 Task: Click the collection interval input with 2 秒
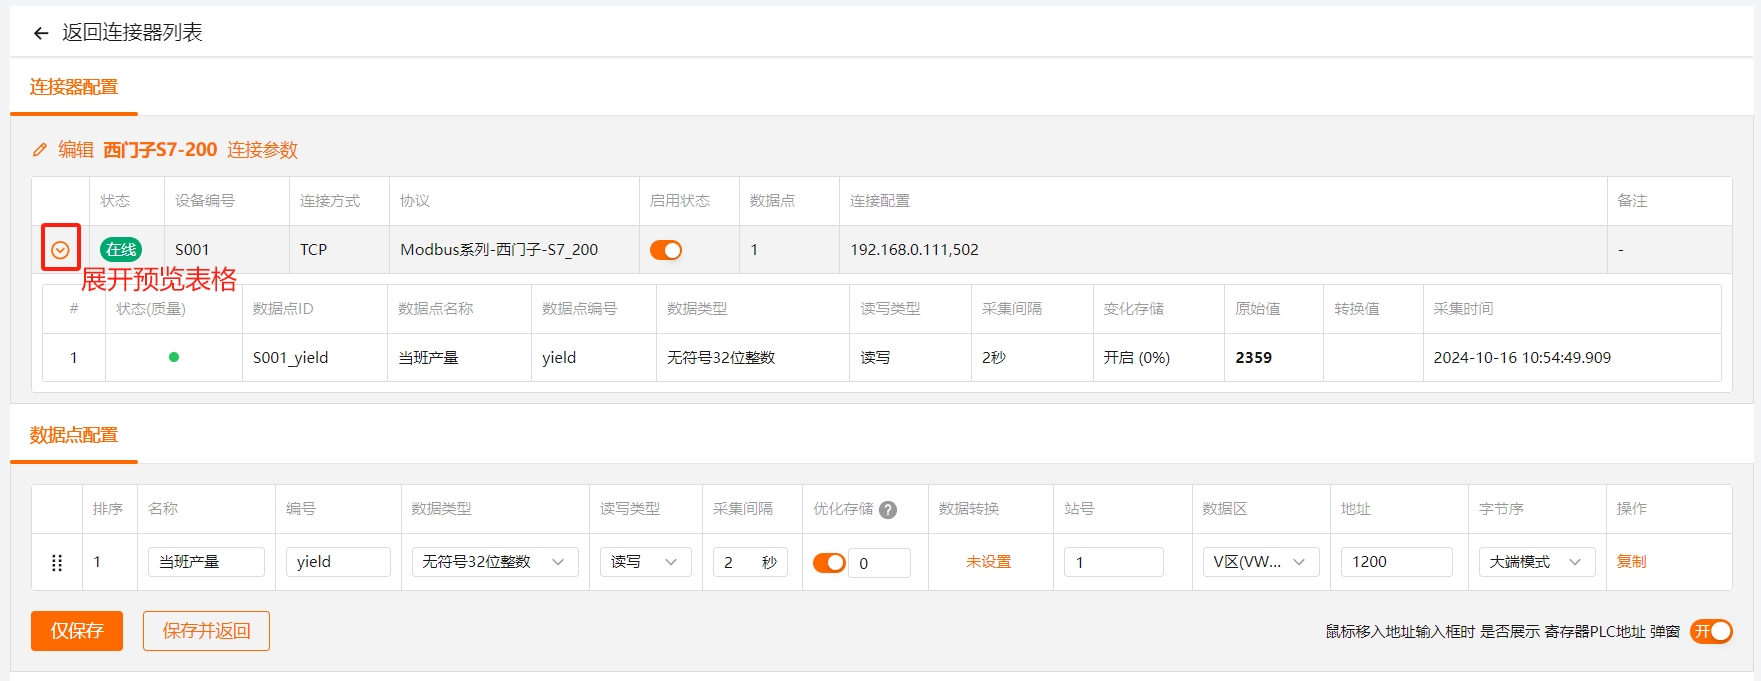pos(750,562)
